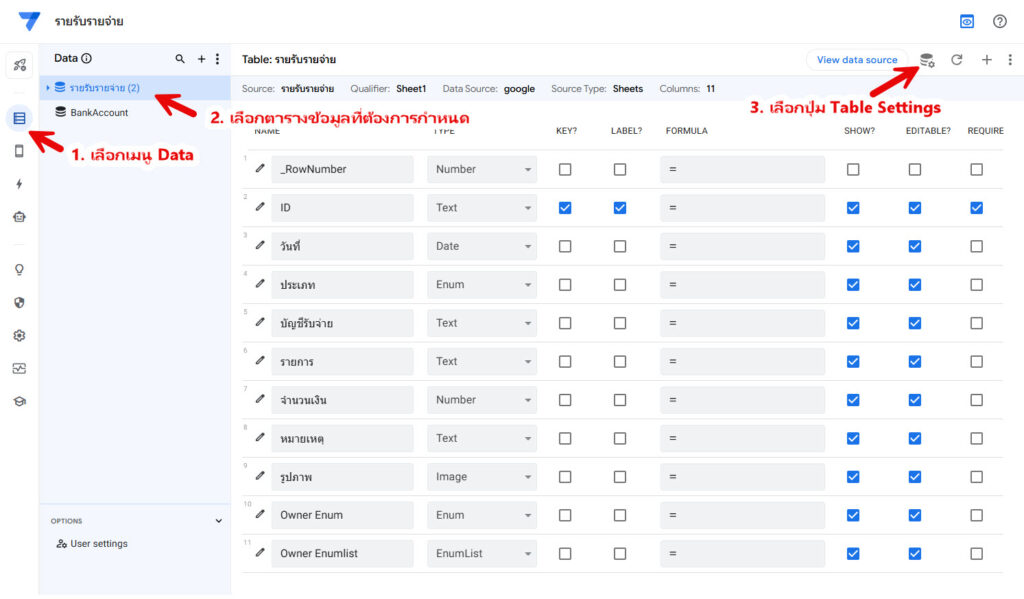Viewport: 1024px width, 599px height.
Task: Open the Actions lightning icon
Action: click(x=19, y=184)
